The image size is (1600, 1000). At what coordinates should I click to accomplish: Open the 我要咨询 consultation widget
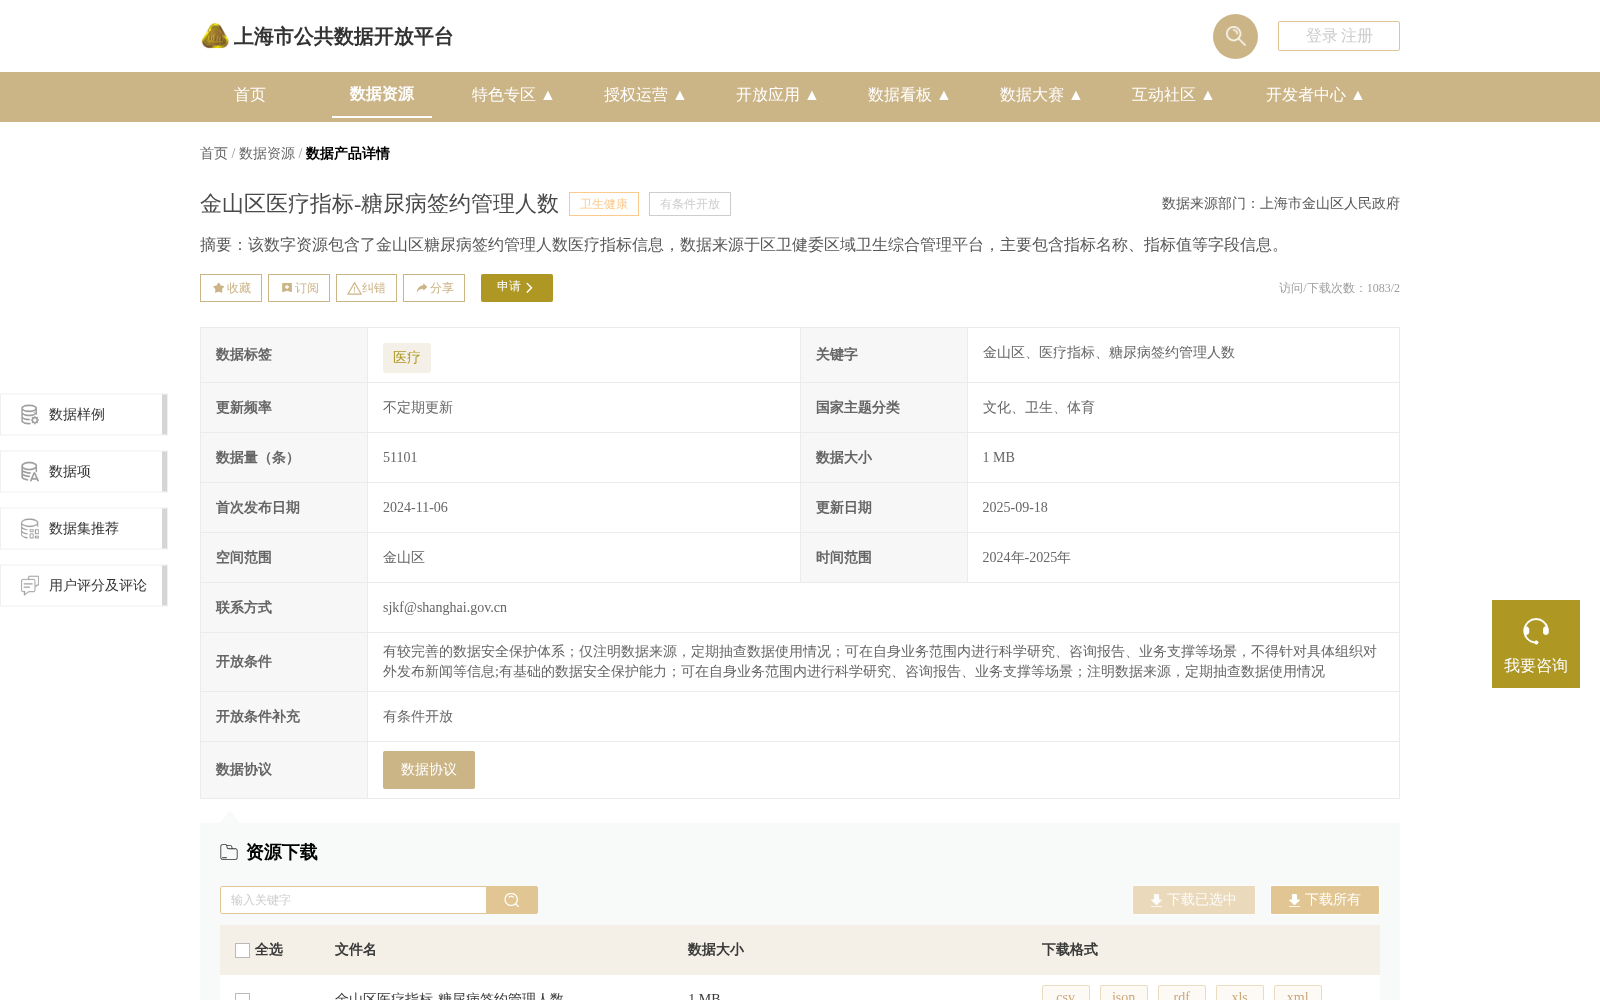point(1536,644)
